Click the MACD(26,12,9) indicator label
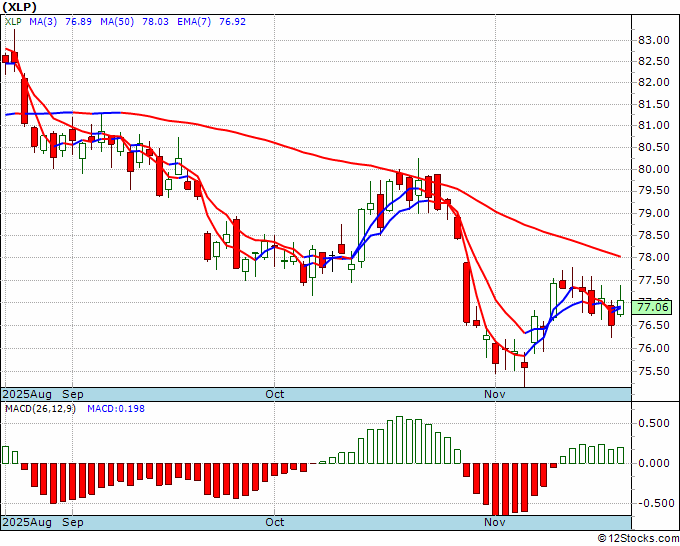The height and width of the screenshot is (546, 680). pyautogui.click(x=40, y=409)
